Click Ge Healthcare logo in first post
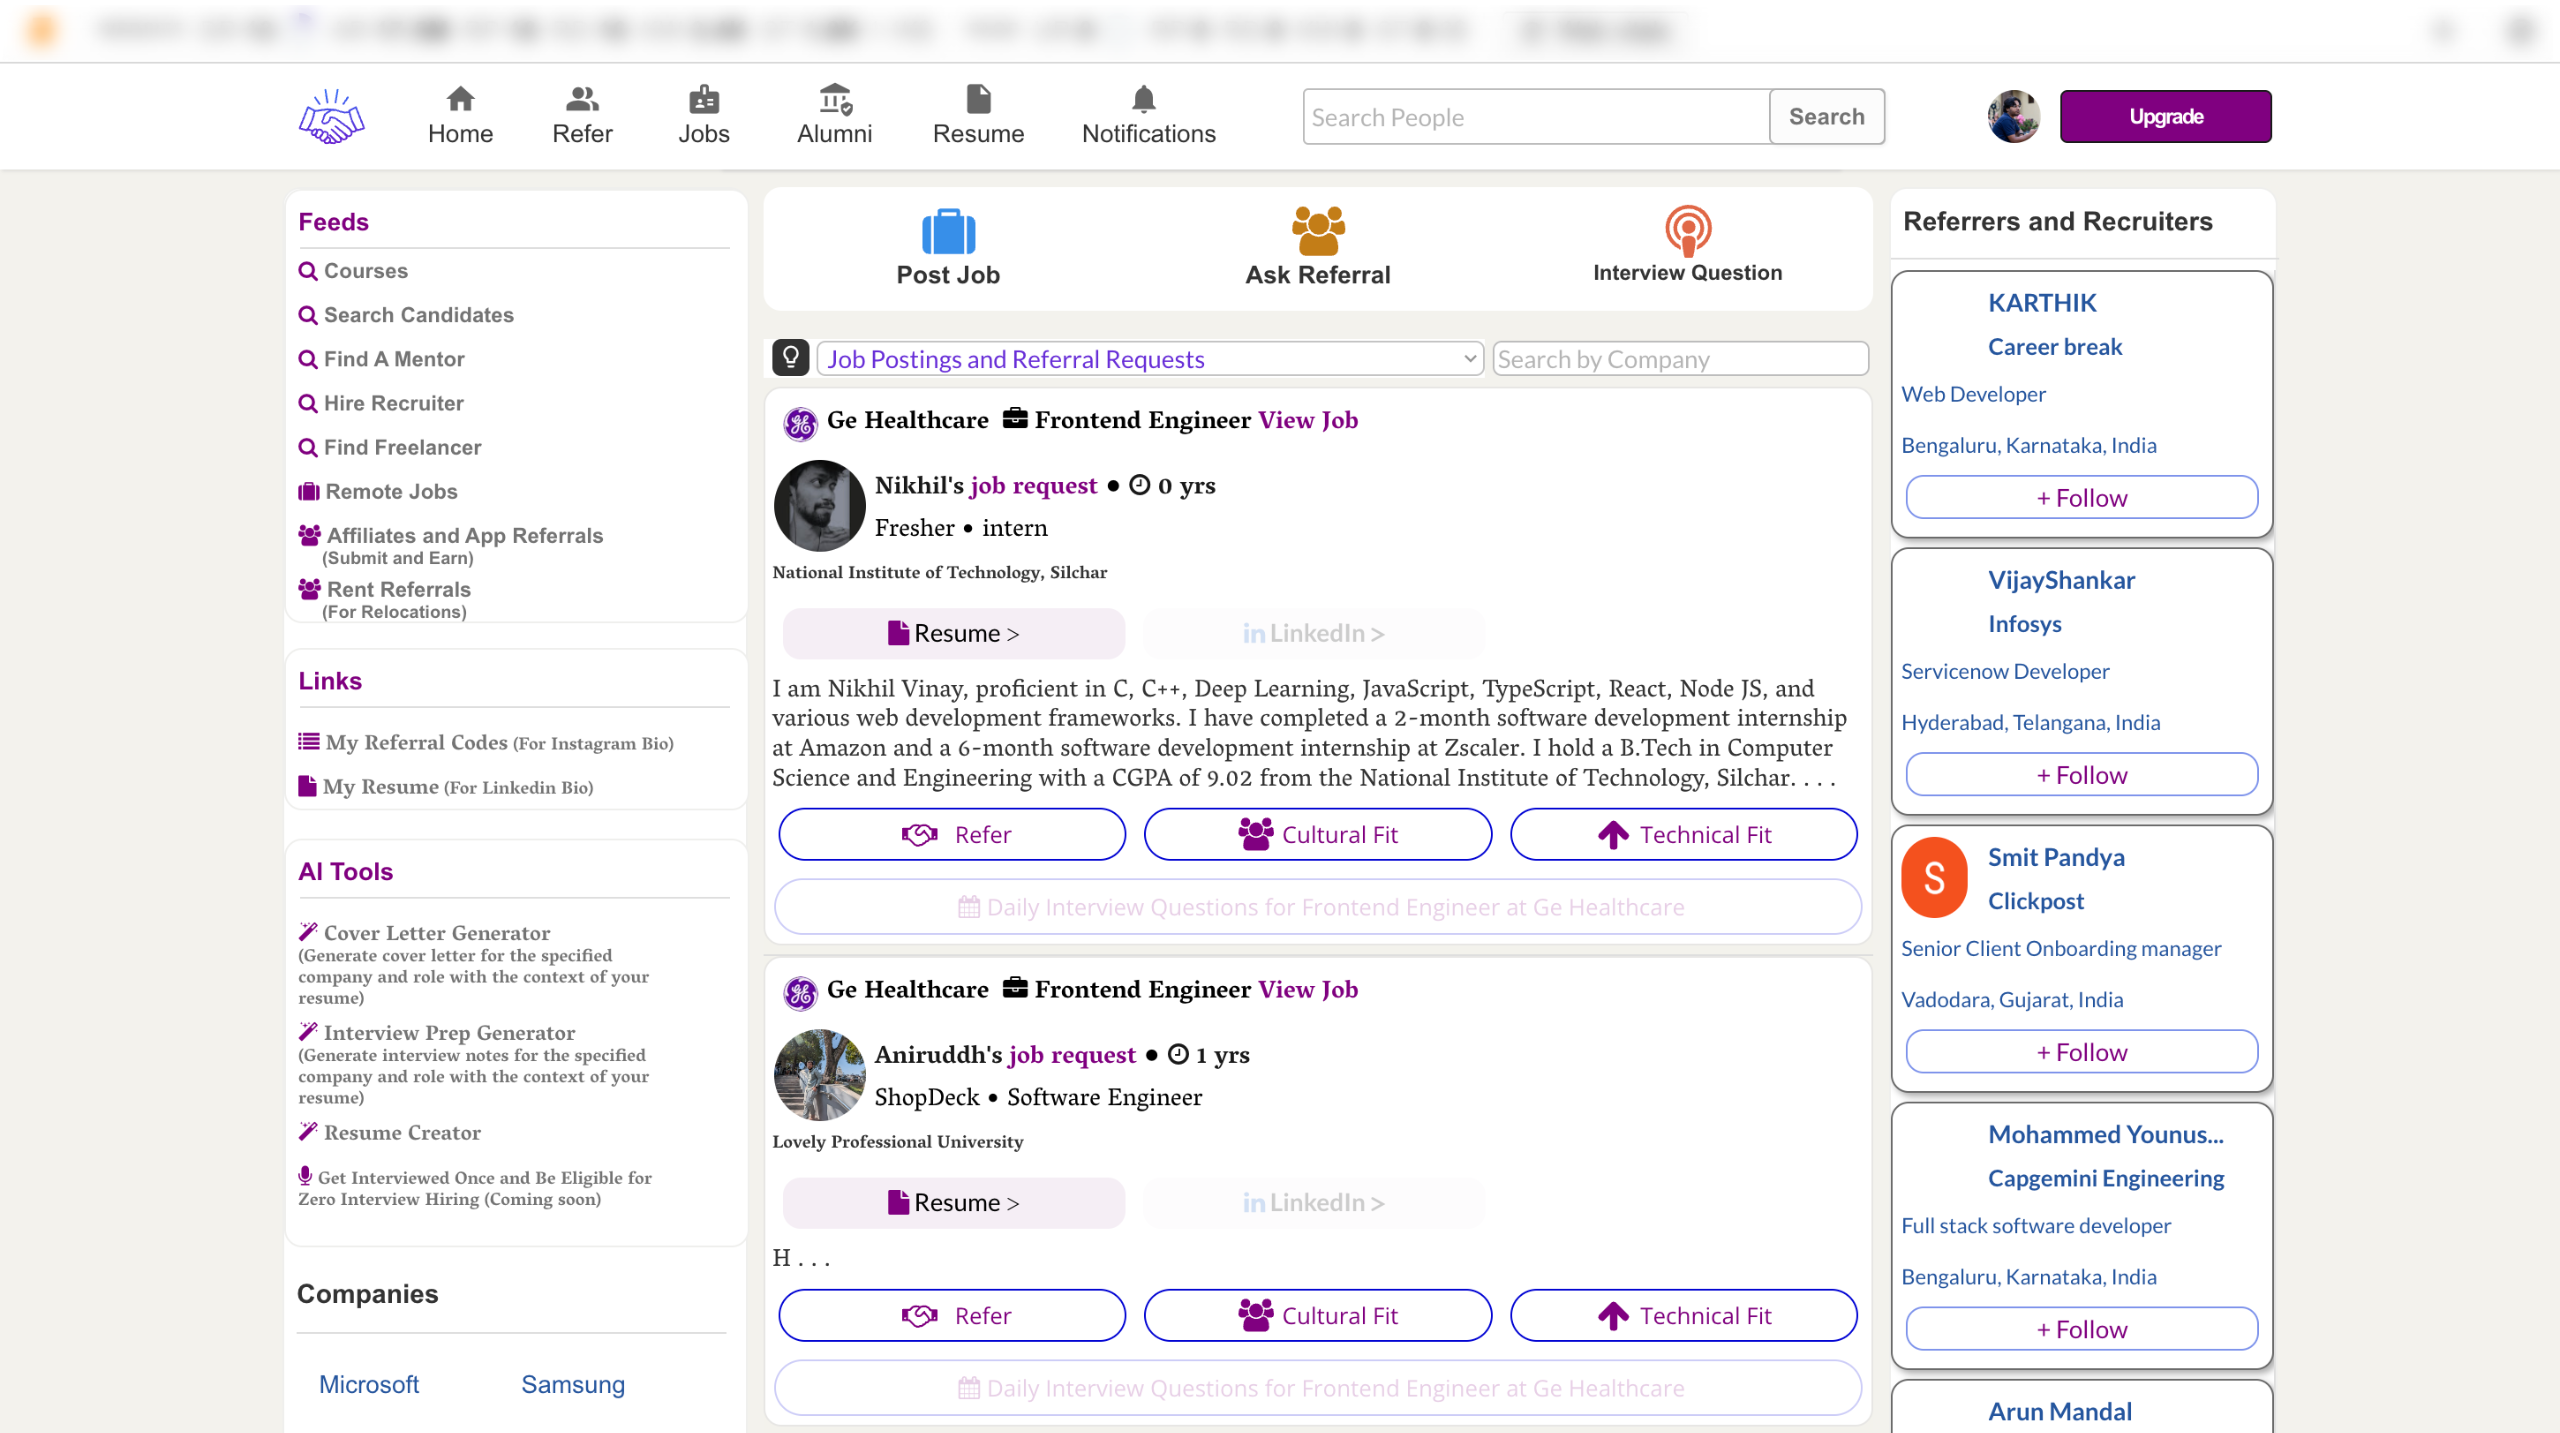 pyautogui.click(x=800, y=423)
